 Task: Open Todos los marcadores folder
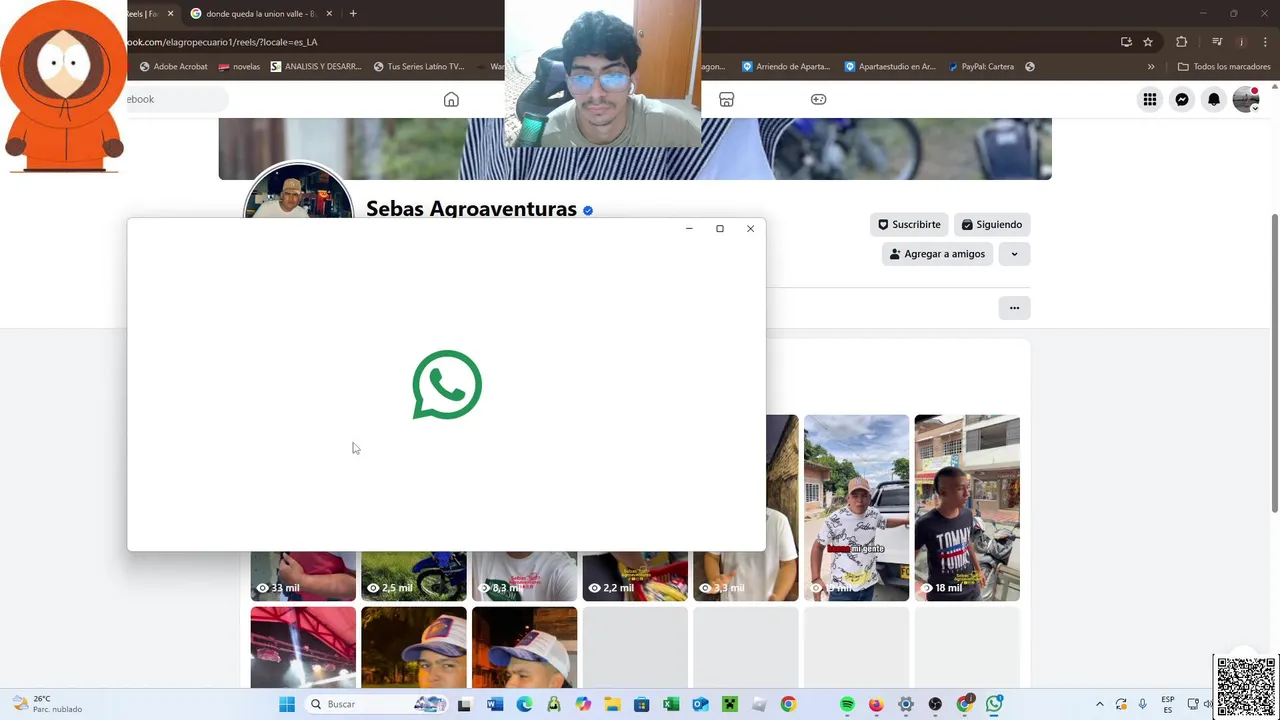coord(1224,67)
